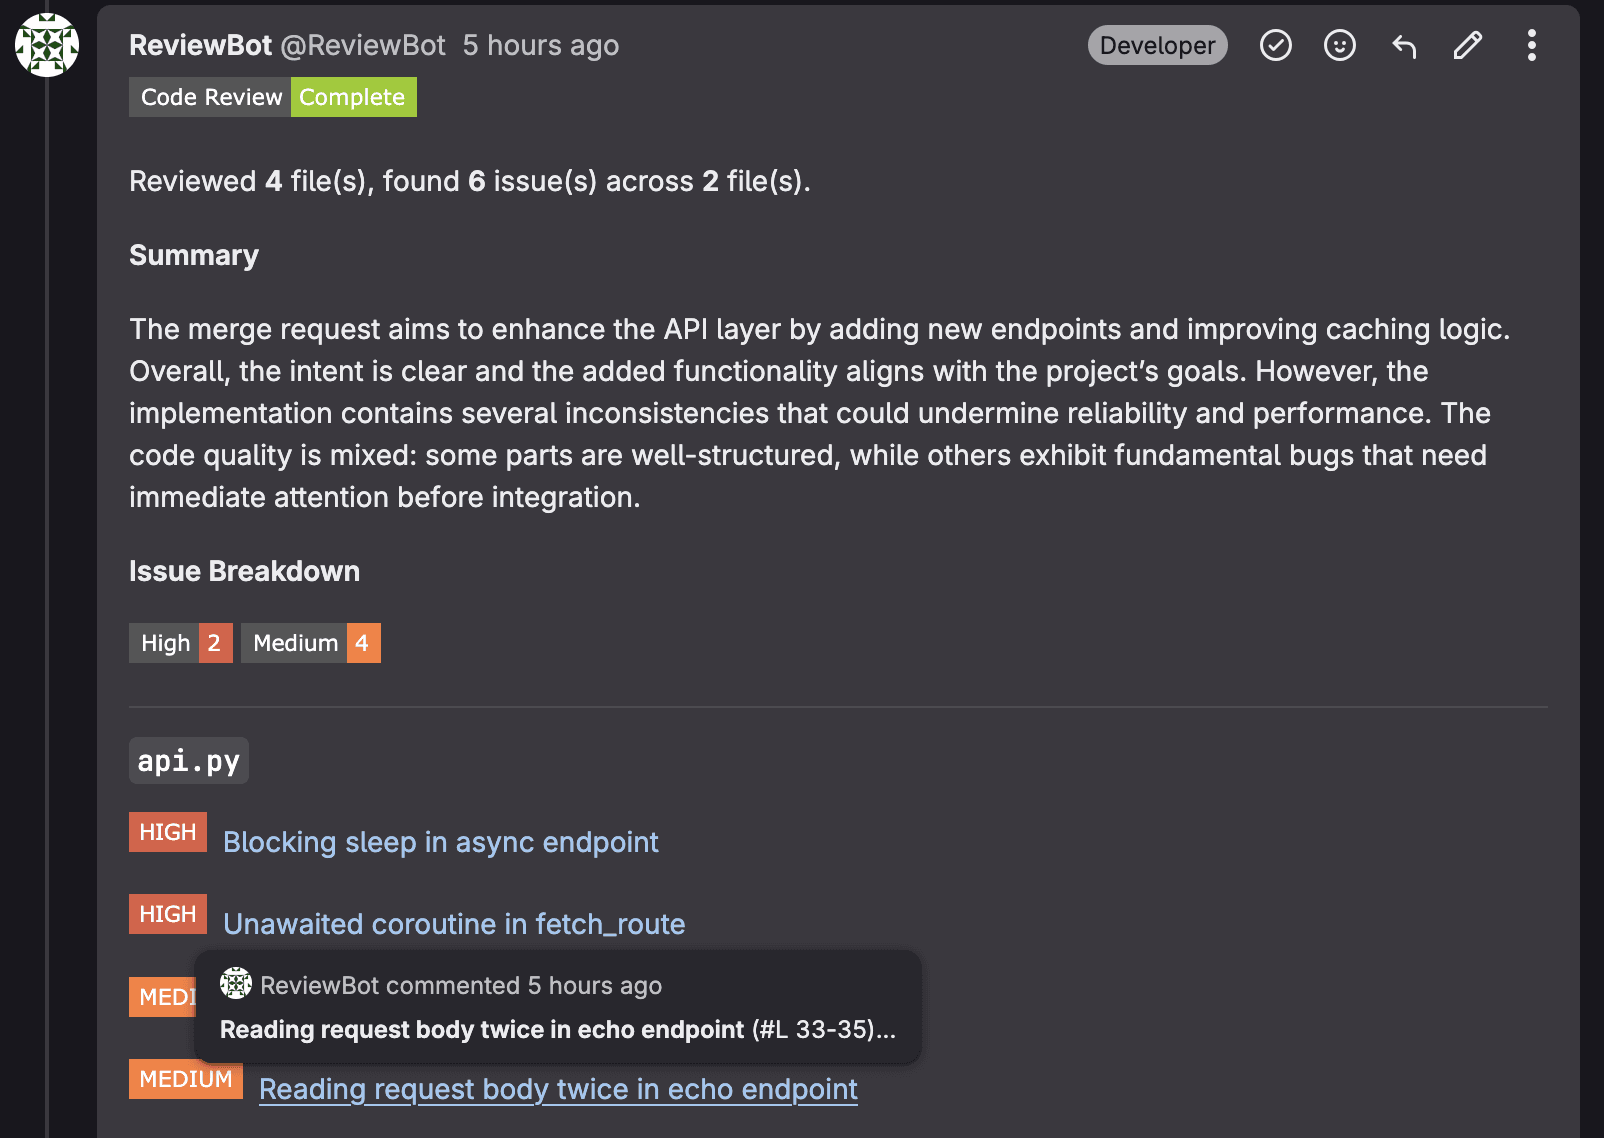
Task: Select the 'High 2' issue count badge
Action: click(x=180, y=643)
